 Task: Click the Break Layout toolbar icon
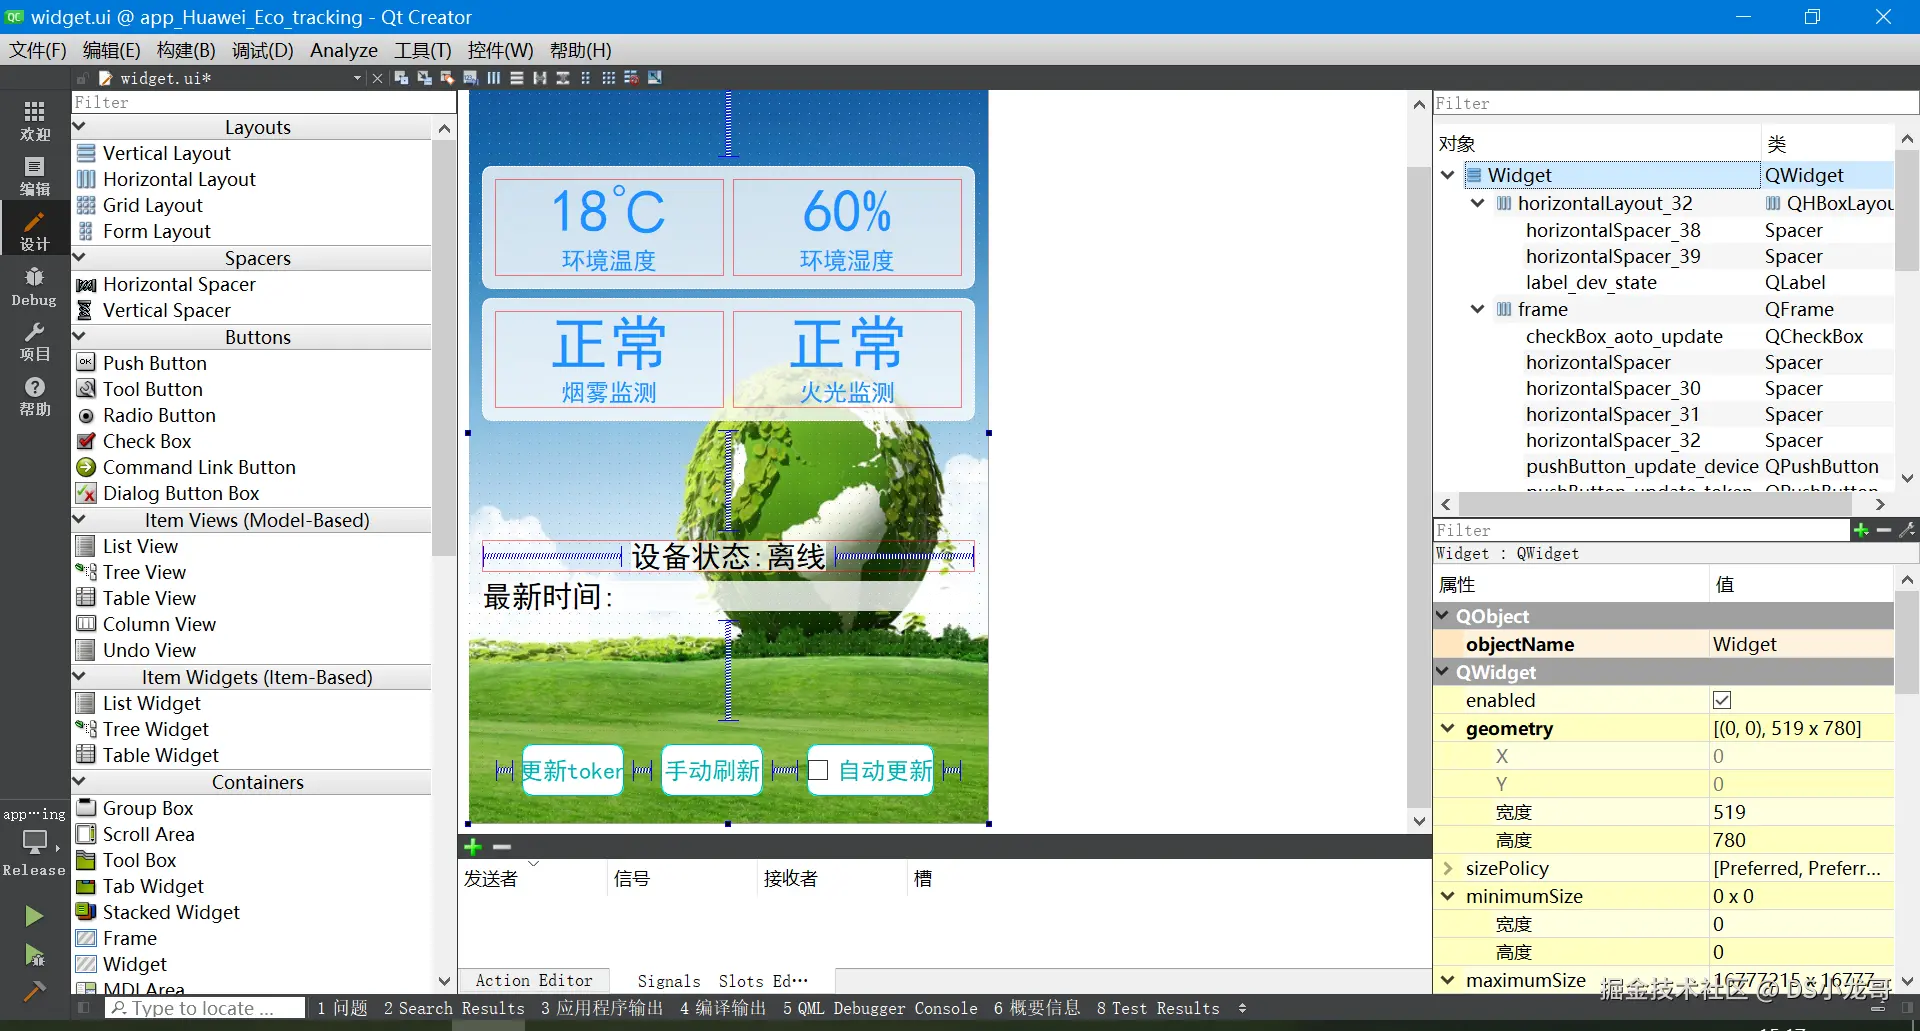pyautogui.click(x=631, y=78)
